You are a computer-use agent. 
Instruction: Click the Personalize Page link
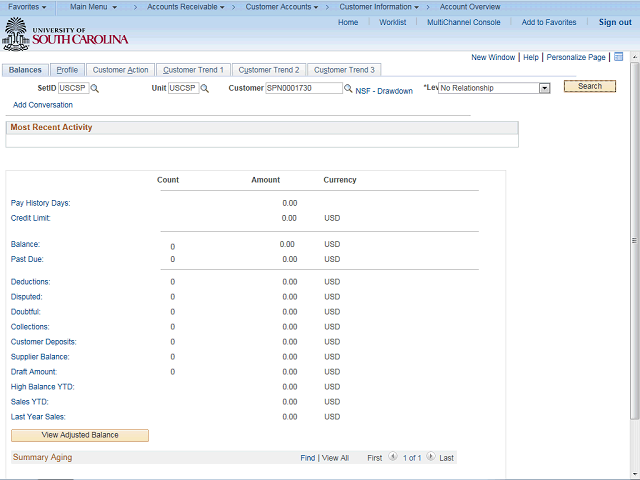576,58
